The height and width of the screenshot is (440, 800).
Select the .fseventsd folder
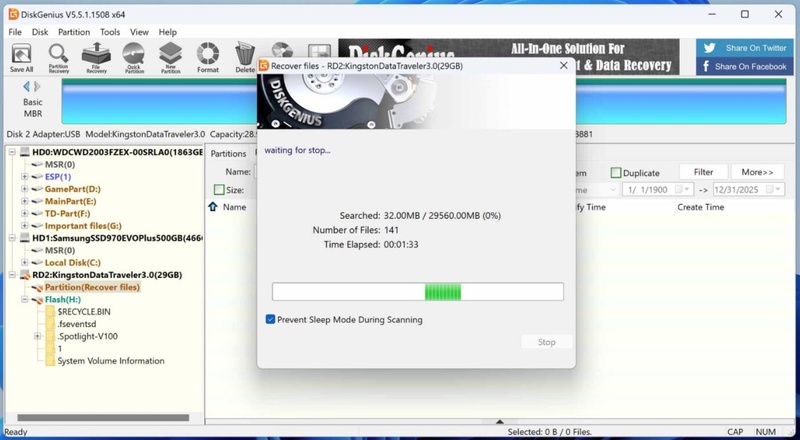[77, 324]
